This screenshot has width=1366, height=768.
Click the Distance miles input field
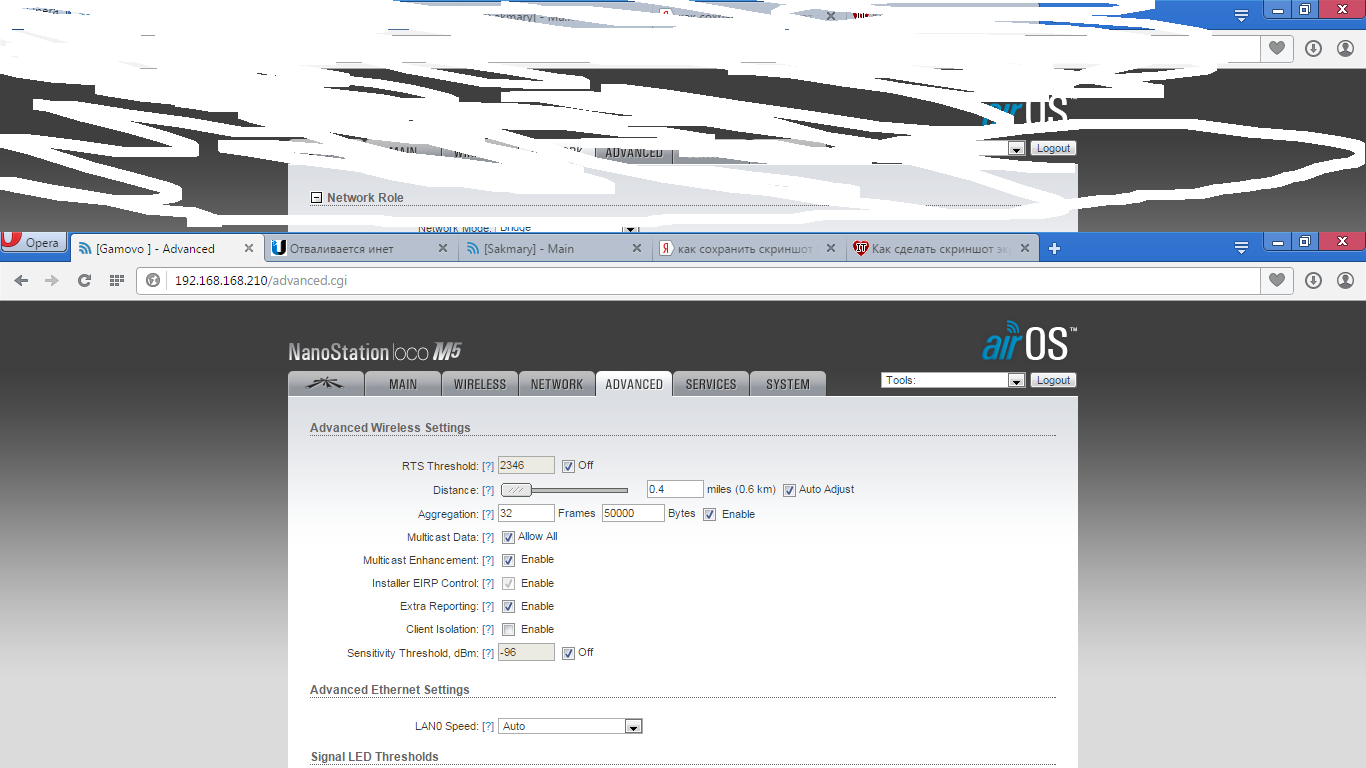[675, 489]
